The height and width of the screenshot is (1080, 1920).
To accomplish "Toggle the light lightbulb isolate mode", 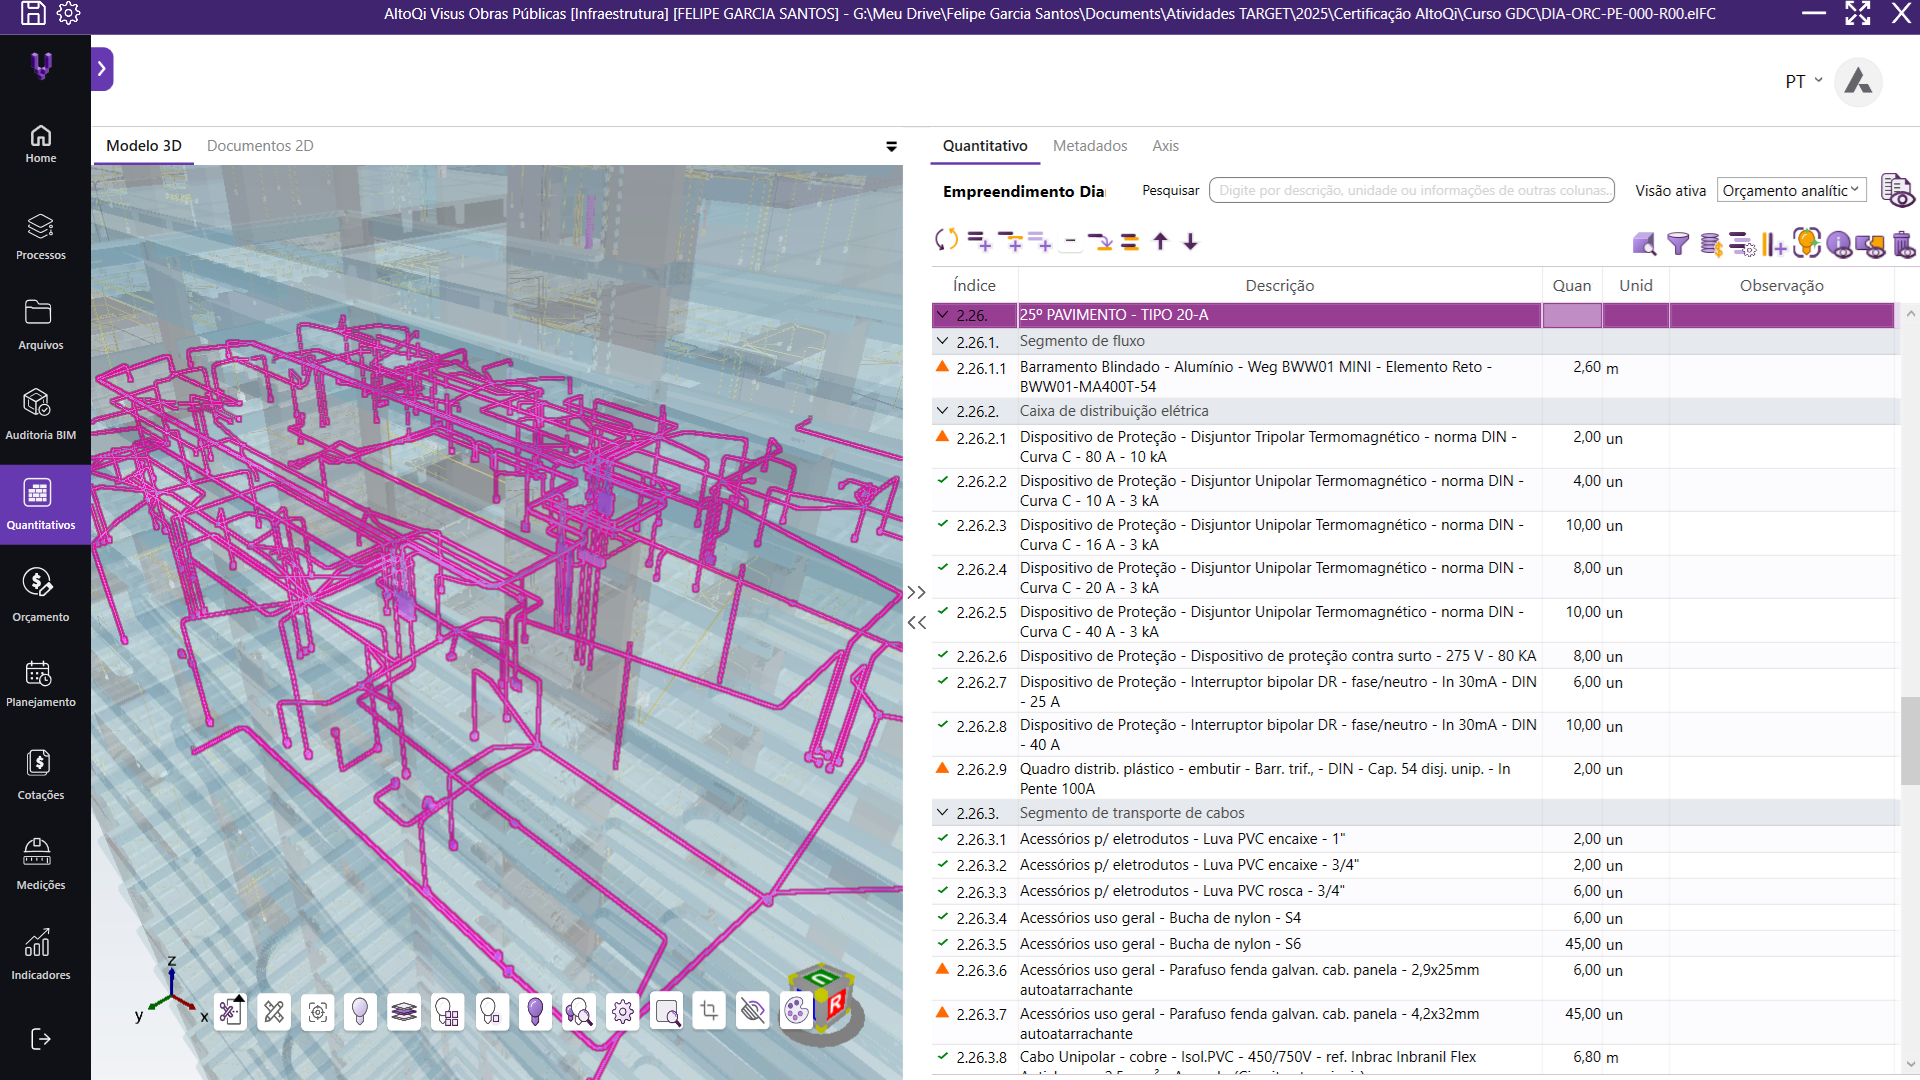I will click(360, 1012).
